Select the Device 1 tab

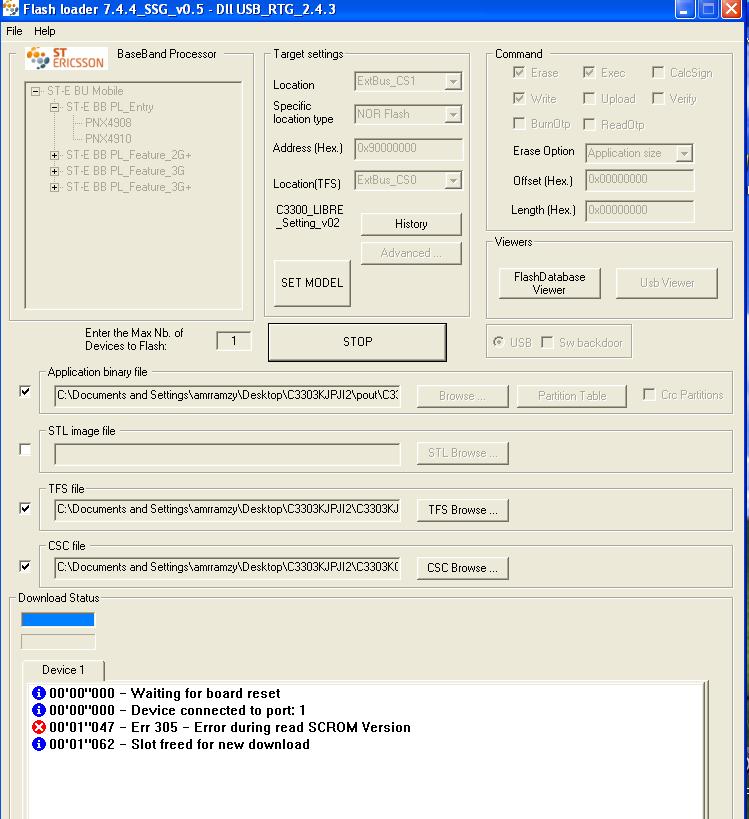coord(63,670)
